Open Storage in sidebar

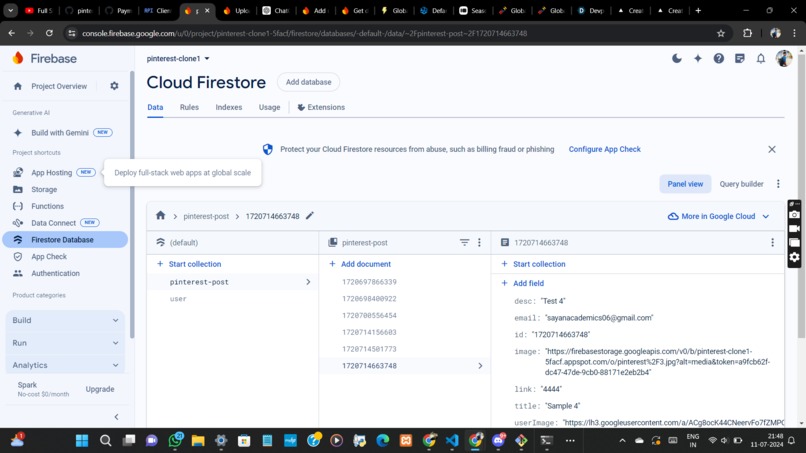44,189
